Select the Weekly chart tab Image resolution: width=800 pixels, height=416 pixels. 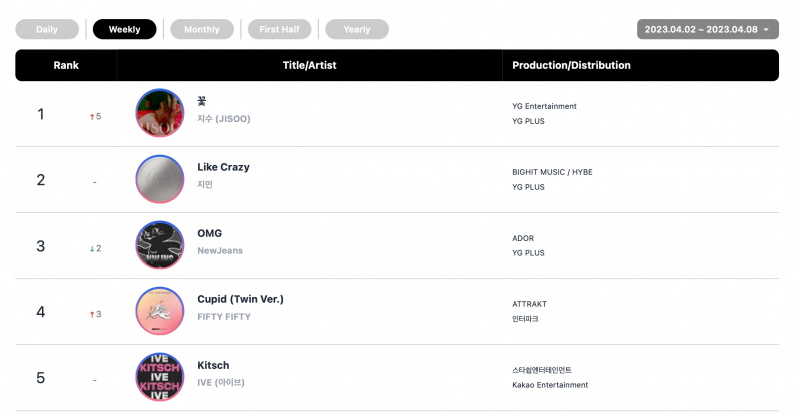[124, 29]
